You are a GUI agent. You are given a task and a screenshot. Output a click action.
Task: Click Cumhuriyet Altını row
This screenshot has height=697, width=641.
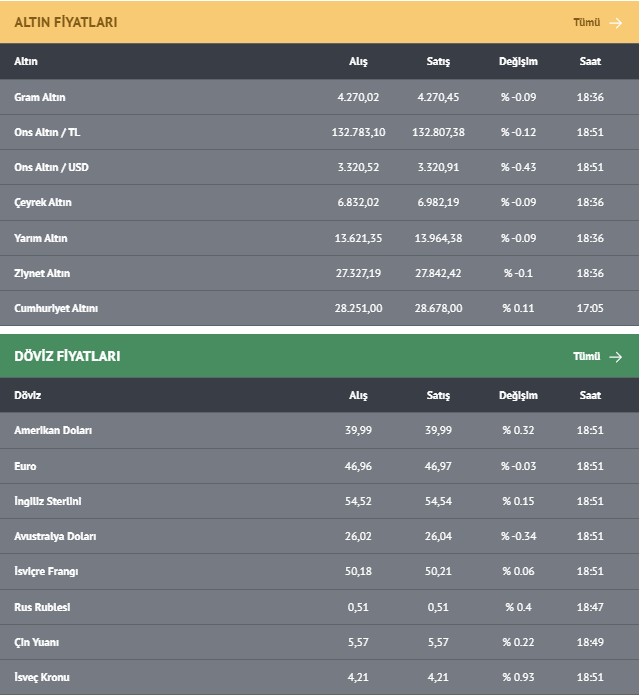coord(320,308)
